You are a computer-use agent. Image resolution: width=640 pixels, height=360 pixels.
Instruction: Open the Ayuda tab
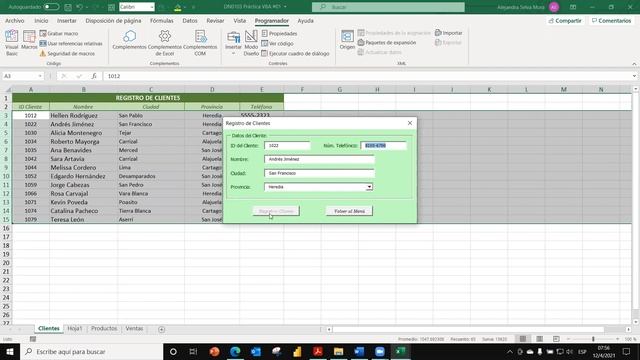click(305, 20)
